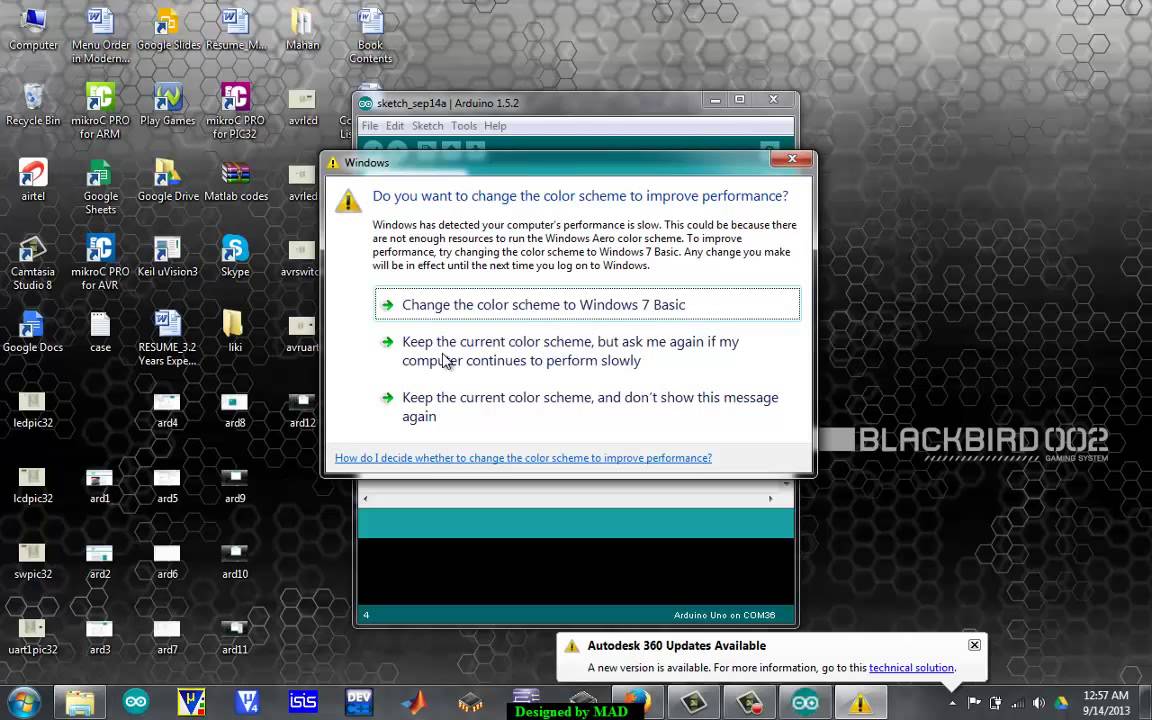Open the MATLAB taskbar shortcut
Viewport: 1152px width, 720px height.
414,702
